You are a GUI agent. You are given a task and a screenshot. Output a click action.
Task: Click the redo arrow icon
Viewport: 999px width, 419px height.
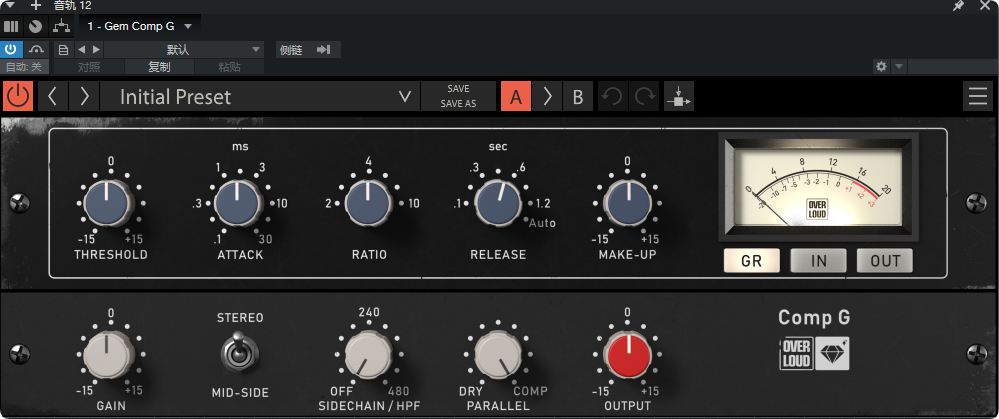(x=644, y=96)
